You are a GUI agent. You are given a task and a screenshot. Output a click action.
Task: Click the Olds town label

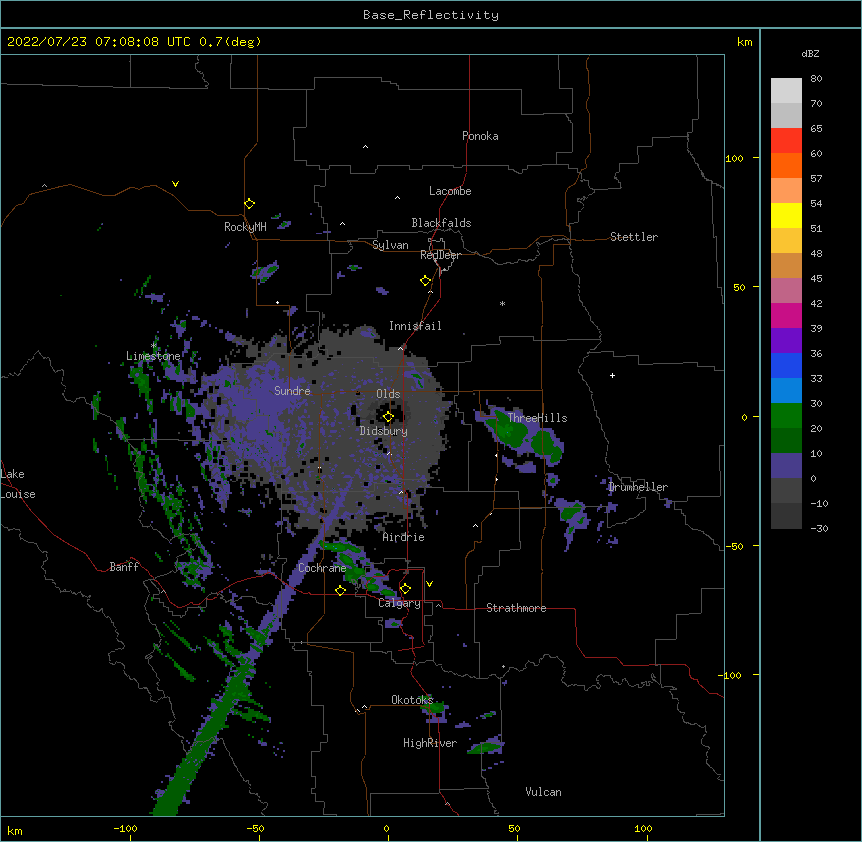388,394
